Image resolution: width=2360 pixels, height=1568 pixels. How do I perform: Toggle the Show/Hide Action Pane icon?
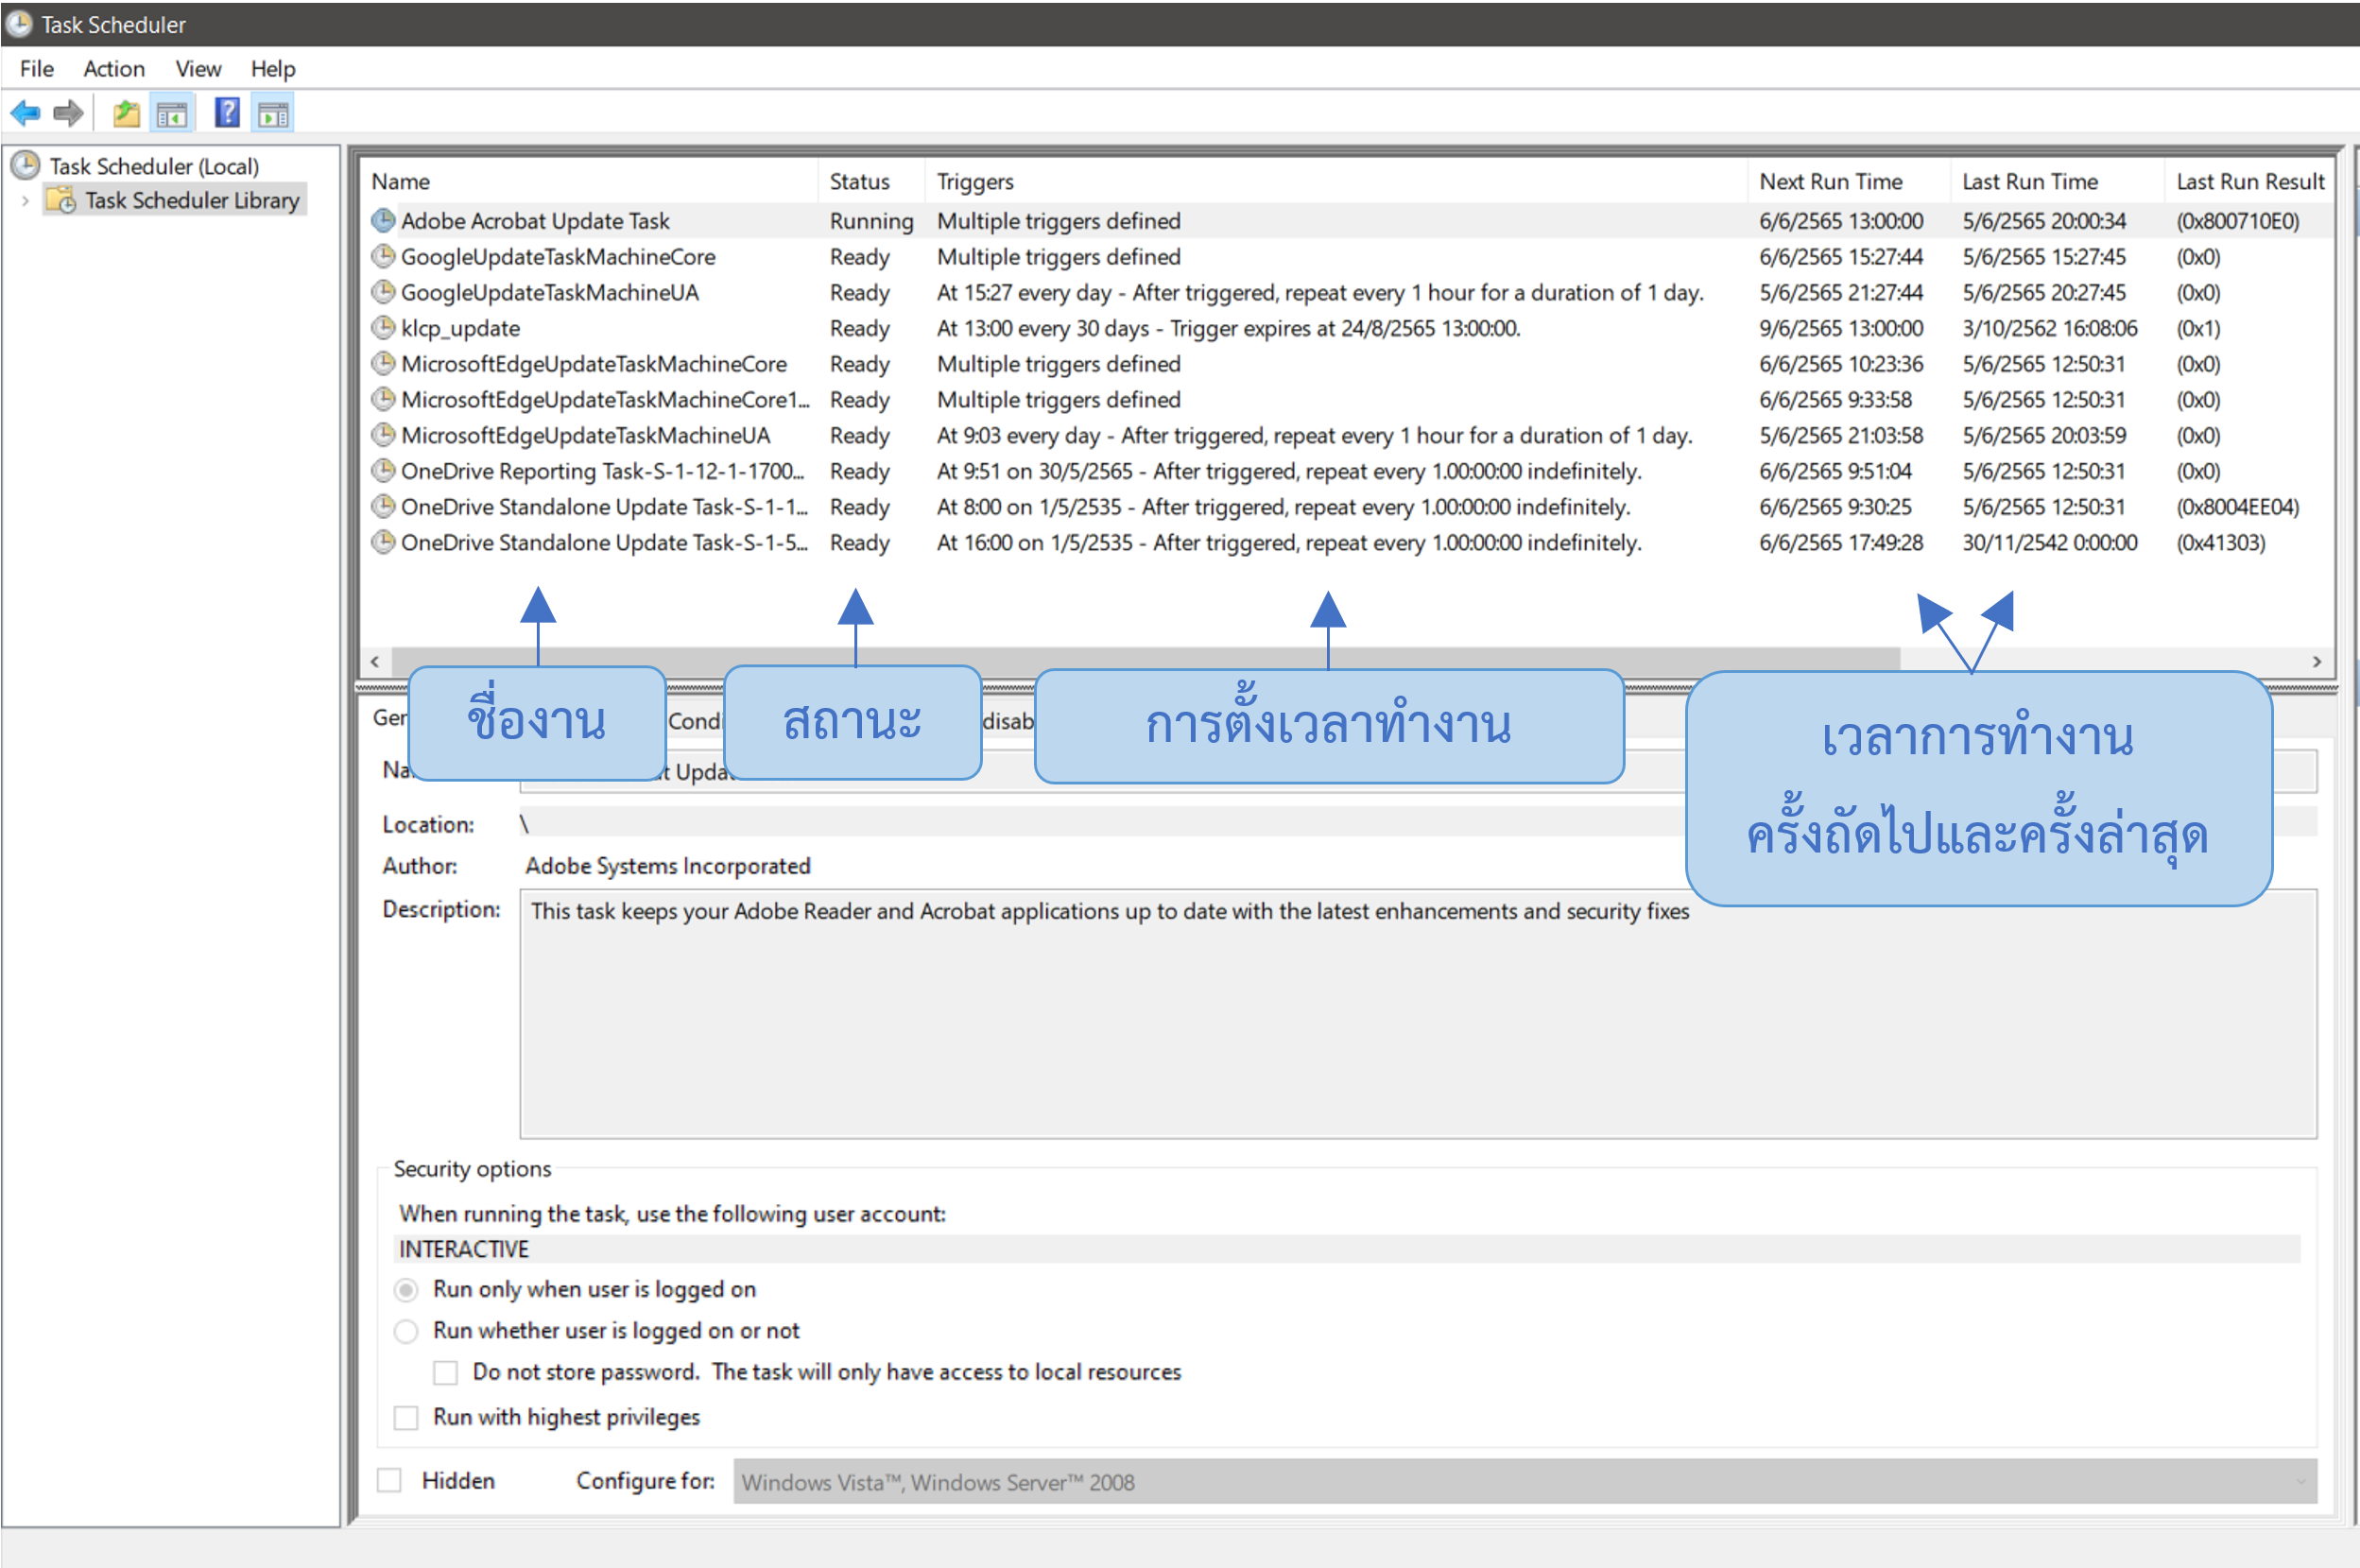point(273,113)
